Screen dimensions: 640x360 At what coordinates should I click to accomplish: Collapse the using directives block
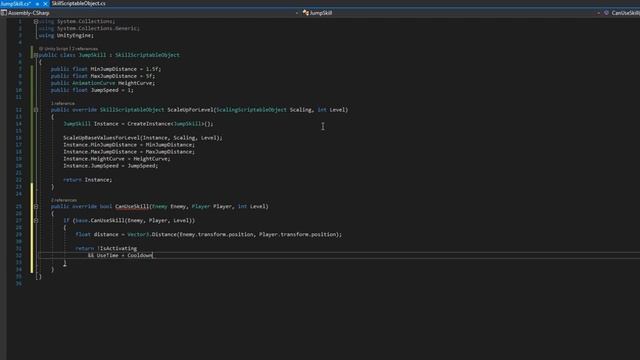pyautogui.click(x=36, y=21)
